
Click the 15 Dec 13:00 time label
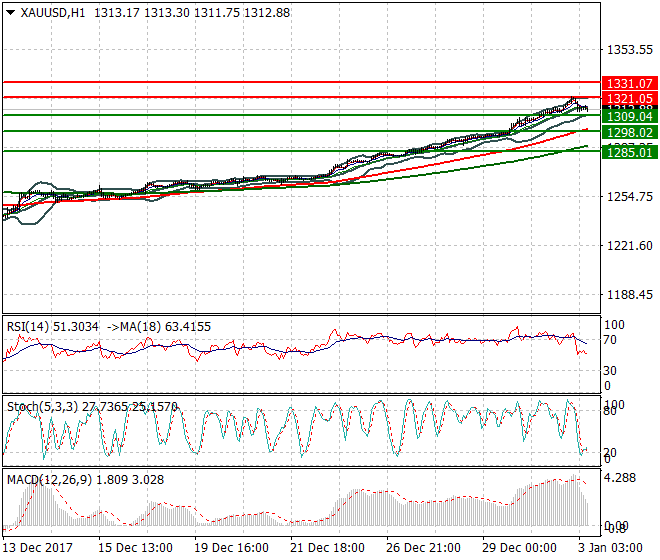click(x=135, y=548)
